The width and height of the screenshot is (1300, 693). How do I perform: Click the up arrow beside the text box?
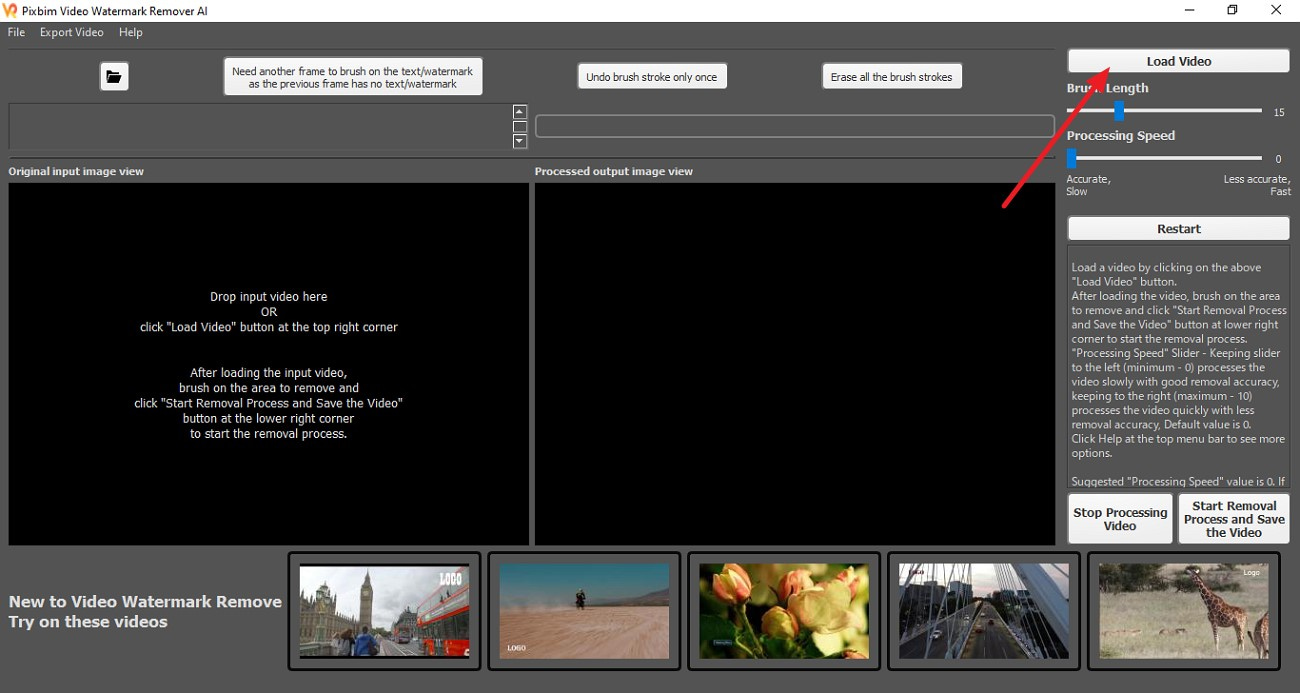pyautogui.click(x=519, y=112)
